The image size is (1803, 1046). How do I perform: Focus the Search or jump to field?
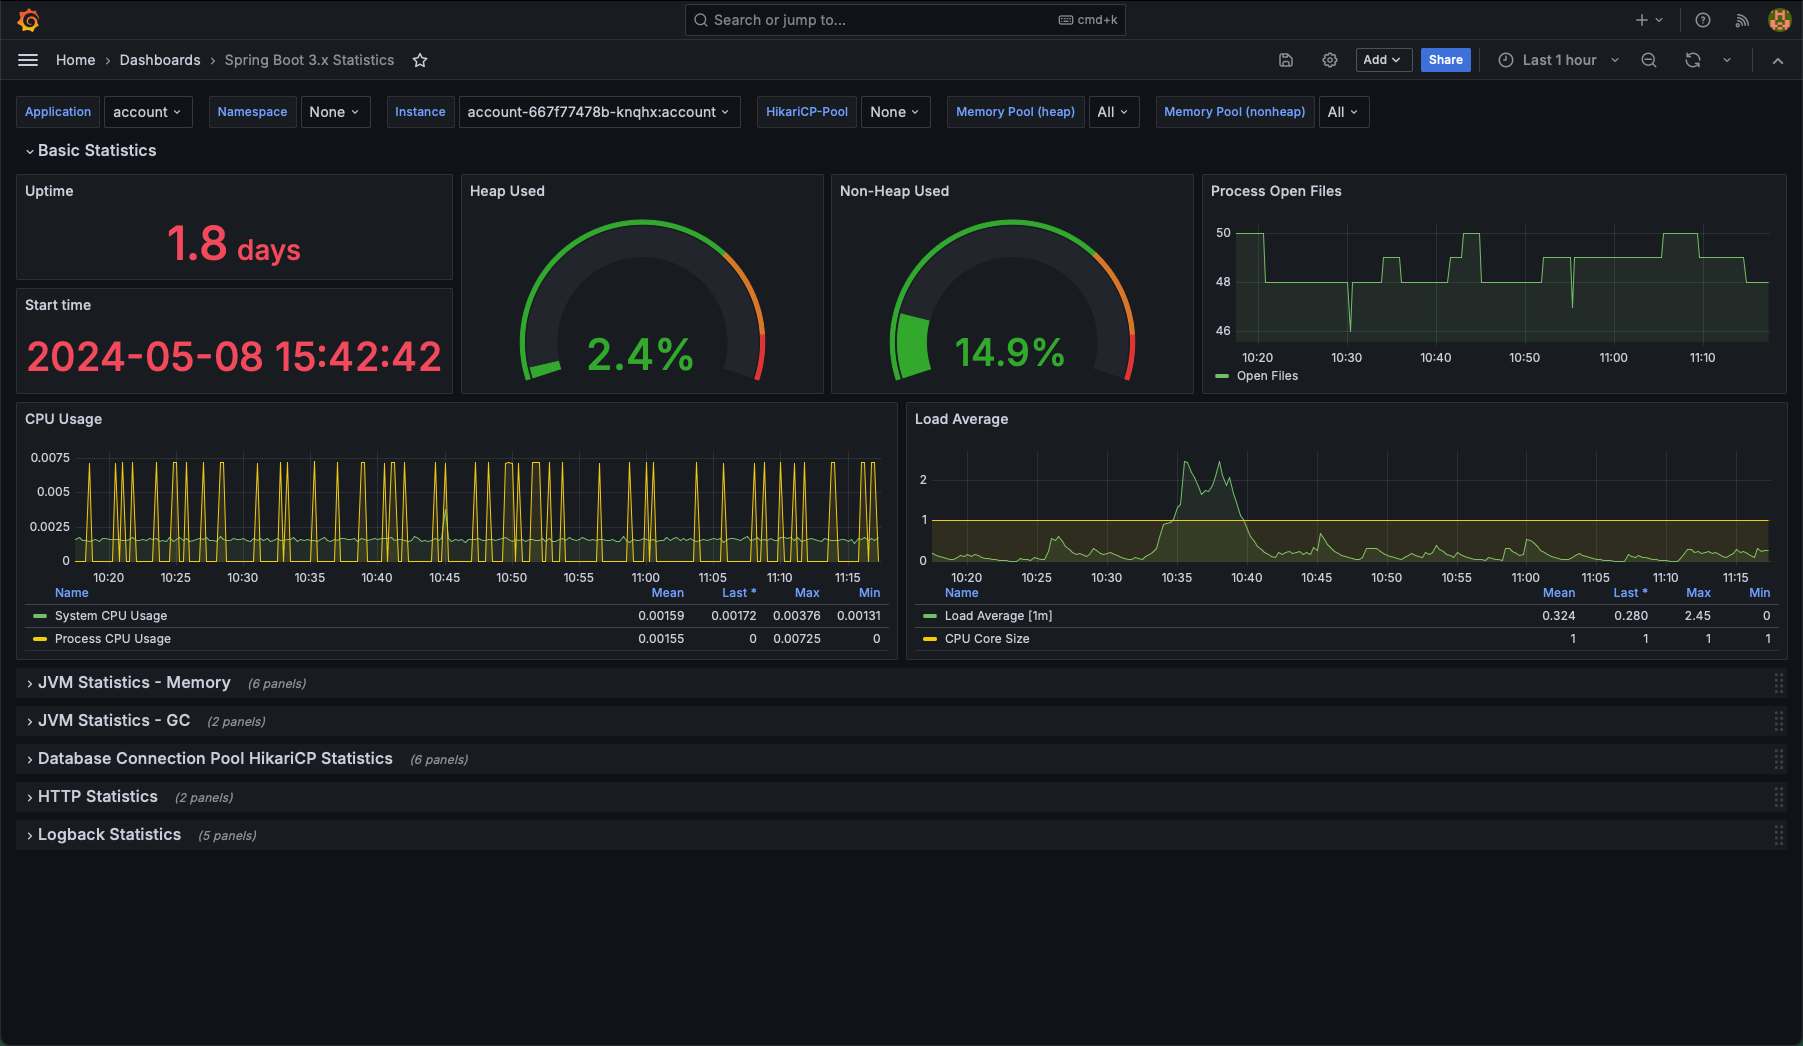click(905, 20)
